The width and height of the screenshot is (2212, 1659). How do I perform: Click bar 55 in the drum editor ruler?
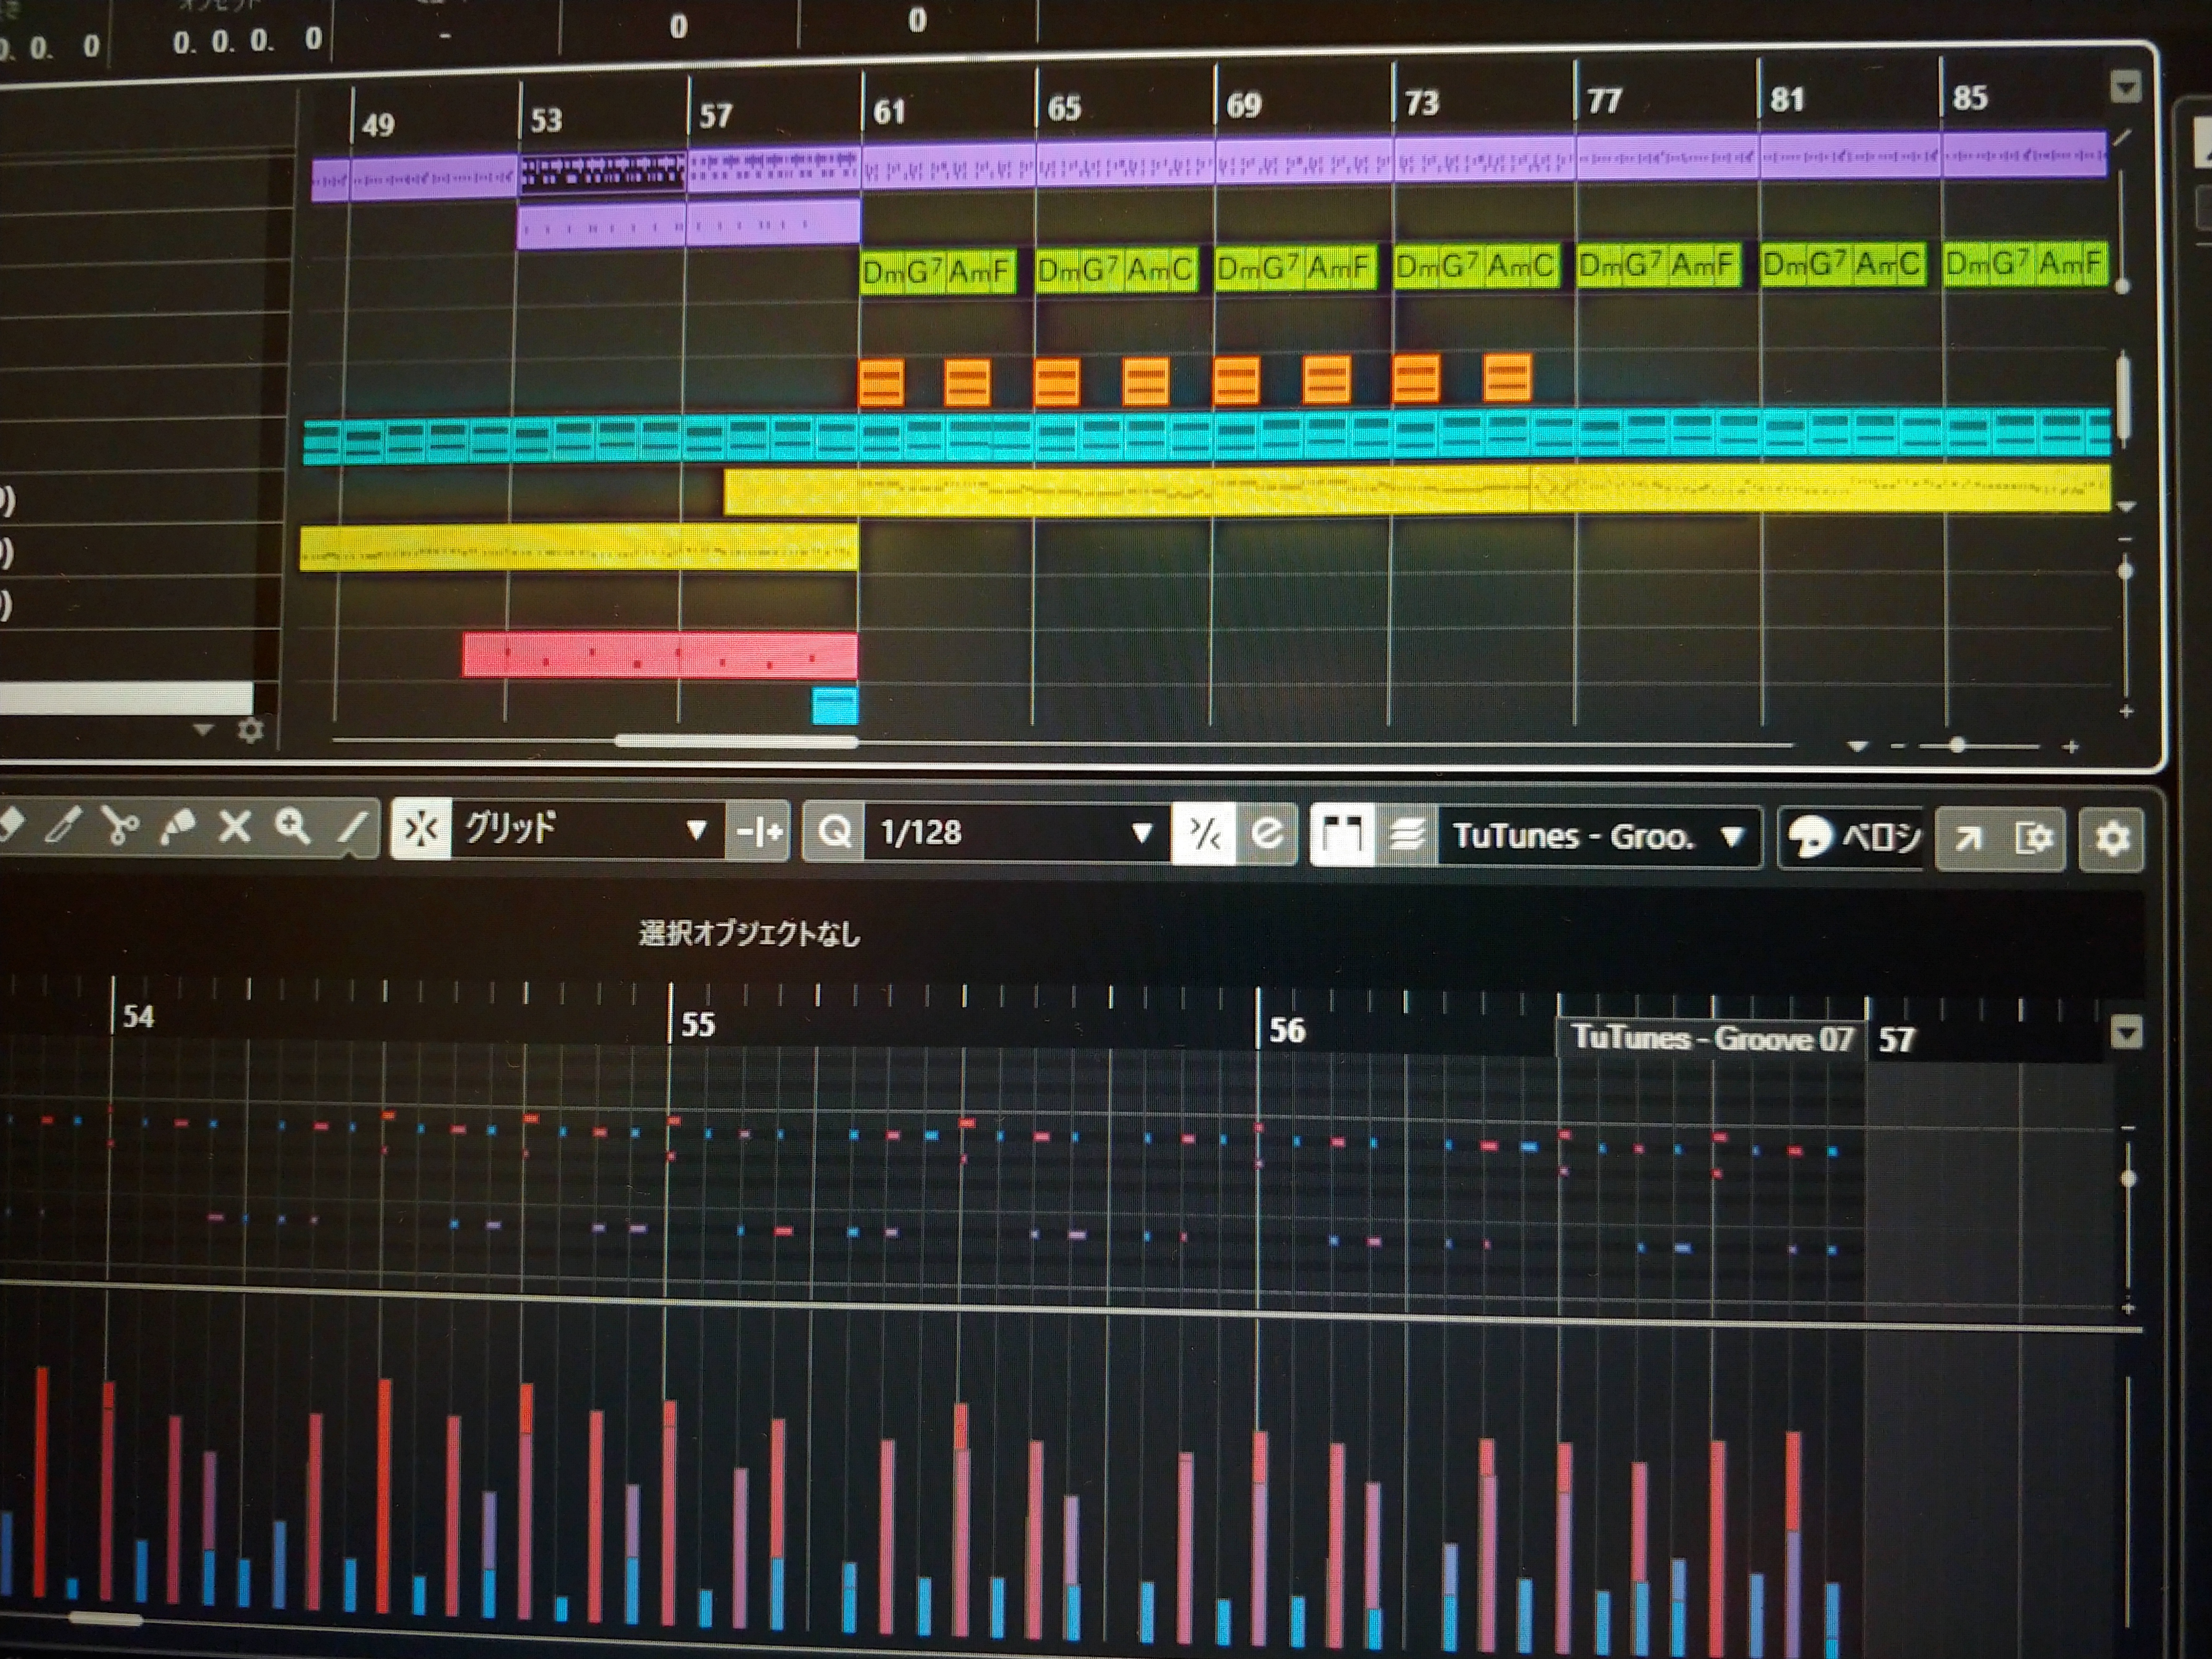(697, 1023)
